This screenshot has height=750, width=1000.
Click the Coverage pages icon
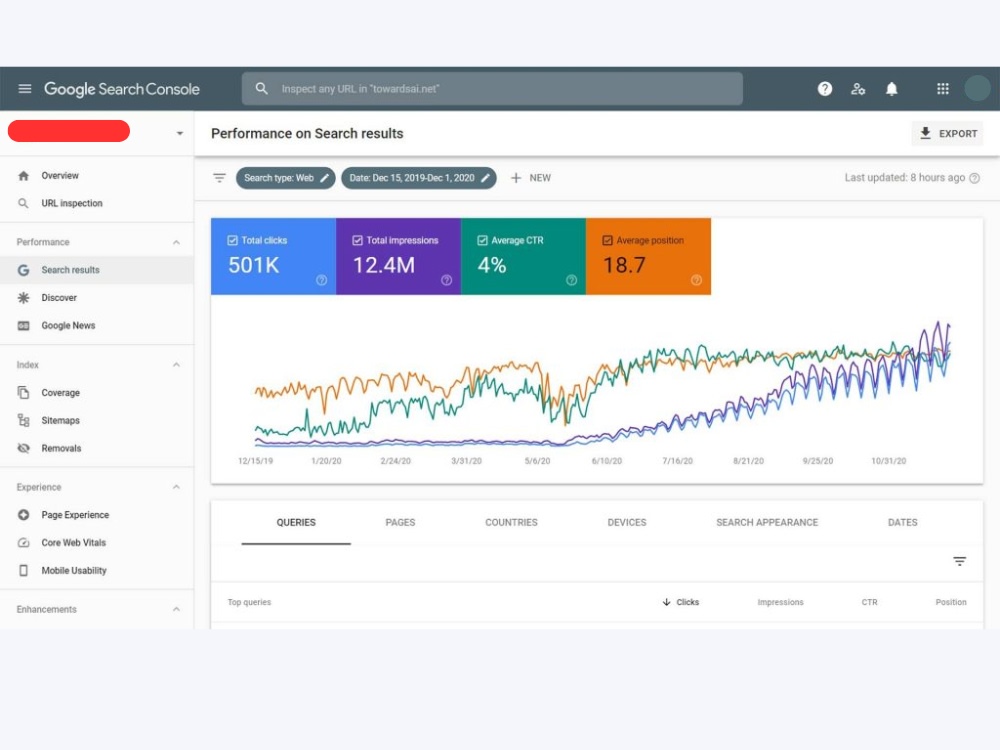(x=24, y=392)
